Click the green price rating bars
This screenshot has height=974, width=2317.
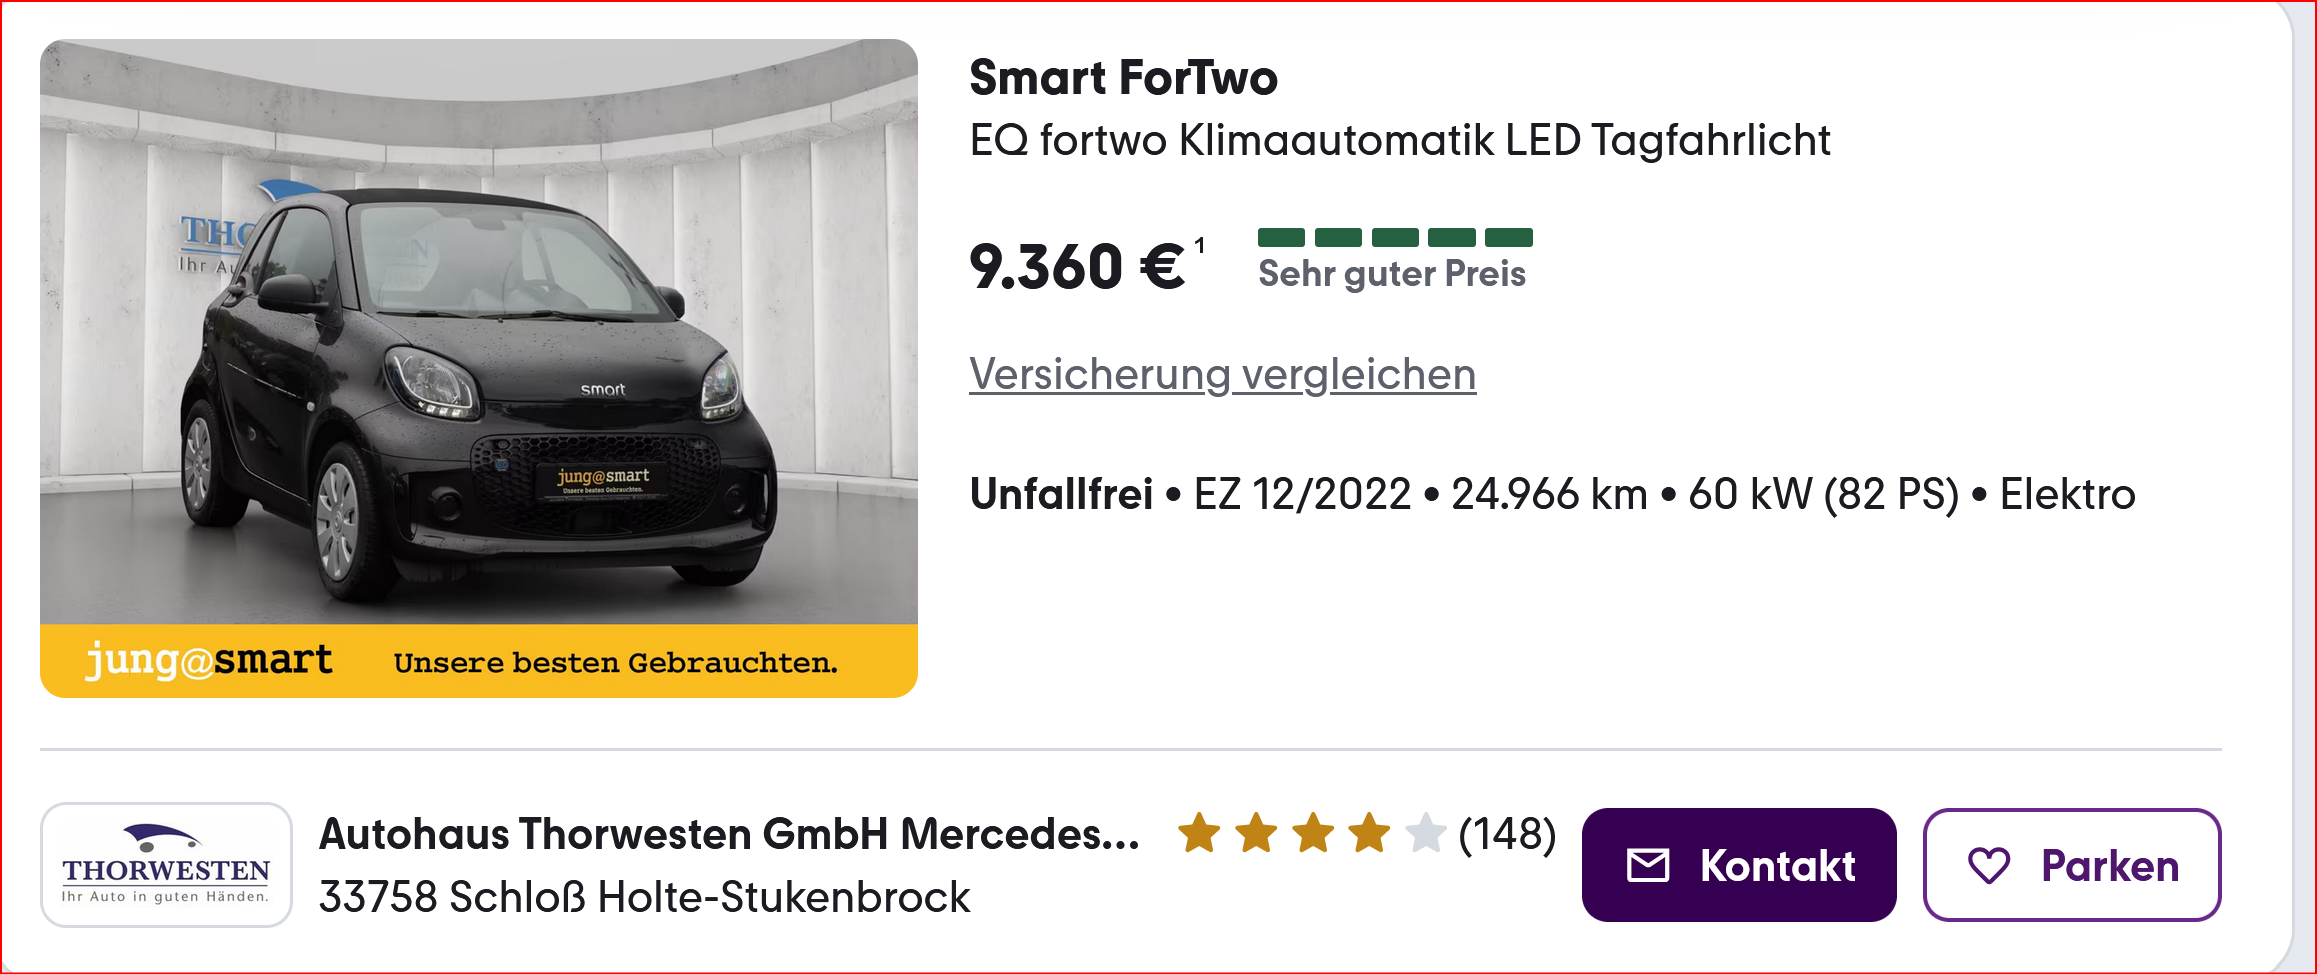(x=1394, y=237)
